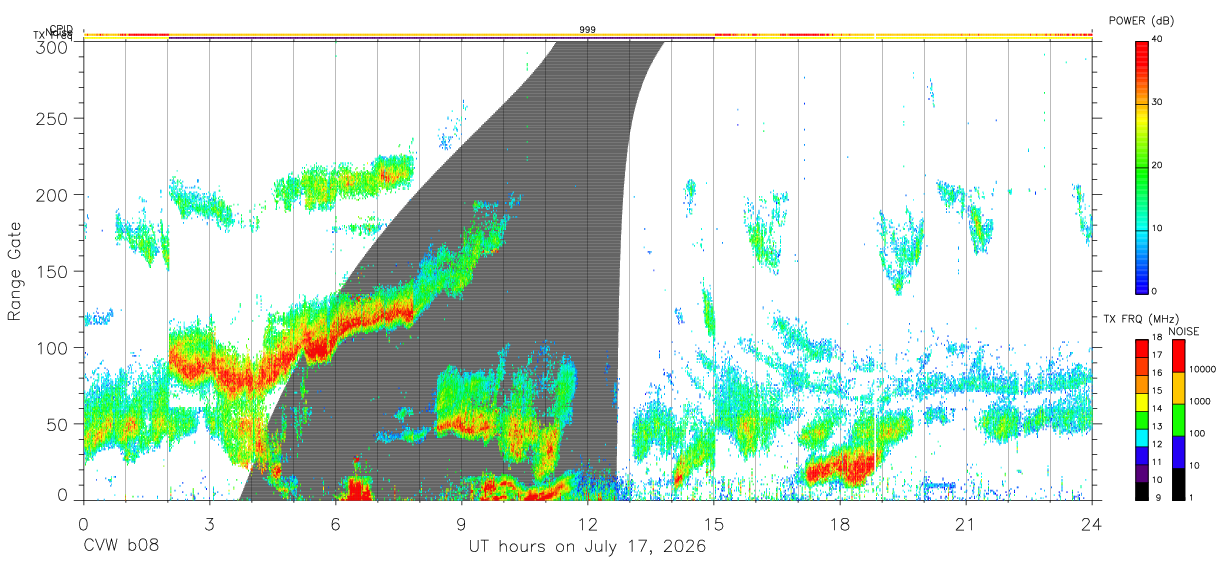Click the 'NOISE' legend title
The image size is (1228, 567).
[1184, 331]
